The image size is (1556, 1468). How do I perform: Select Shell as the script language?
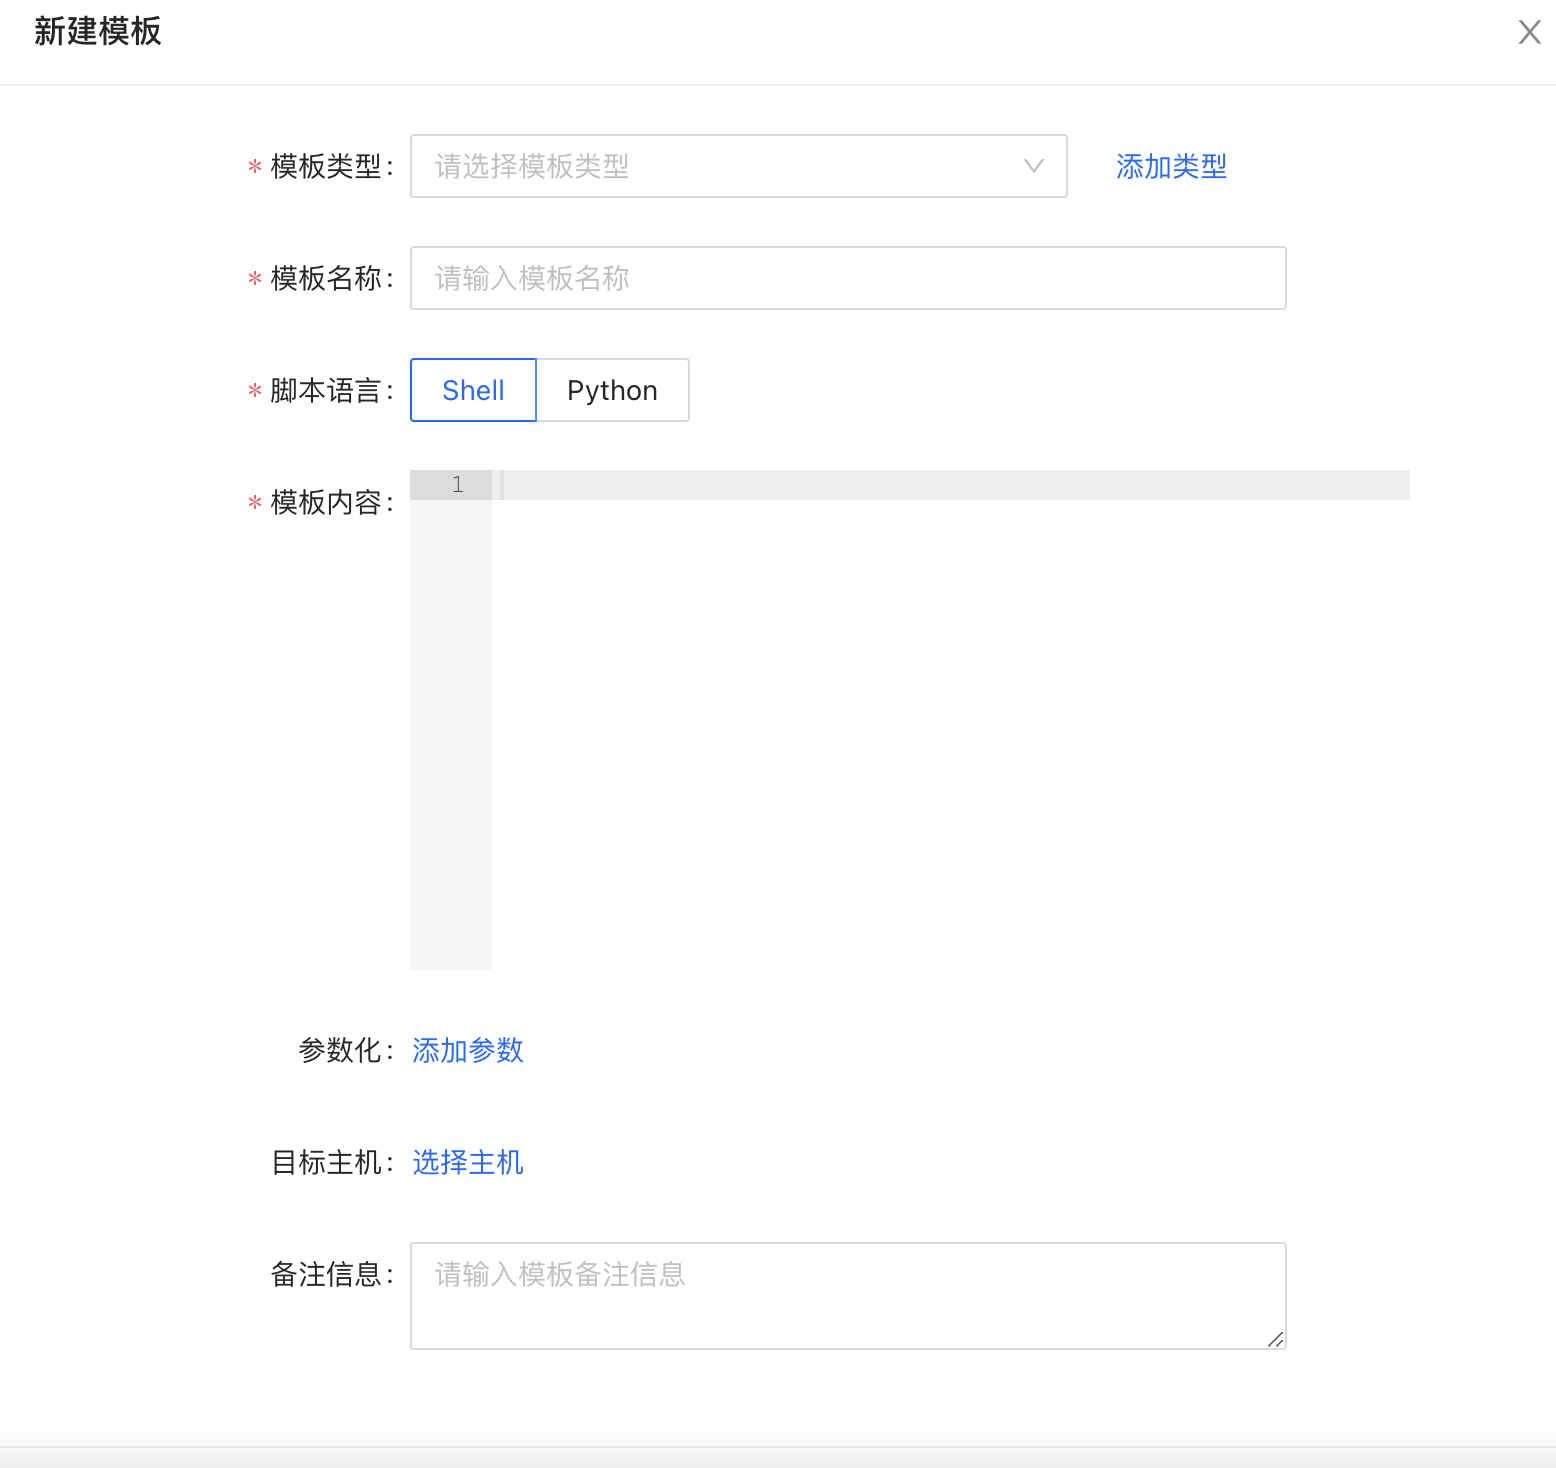(472, 390)
